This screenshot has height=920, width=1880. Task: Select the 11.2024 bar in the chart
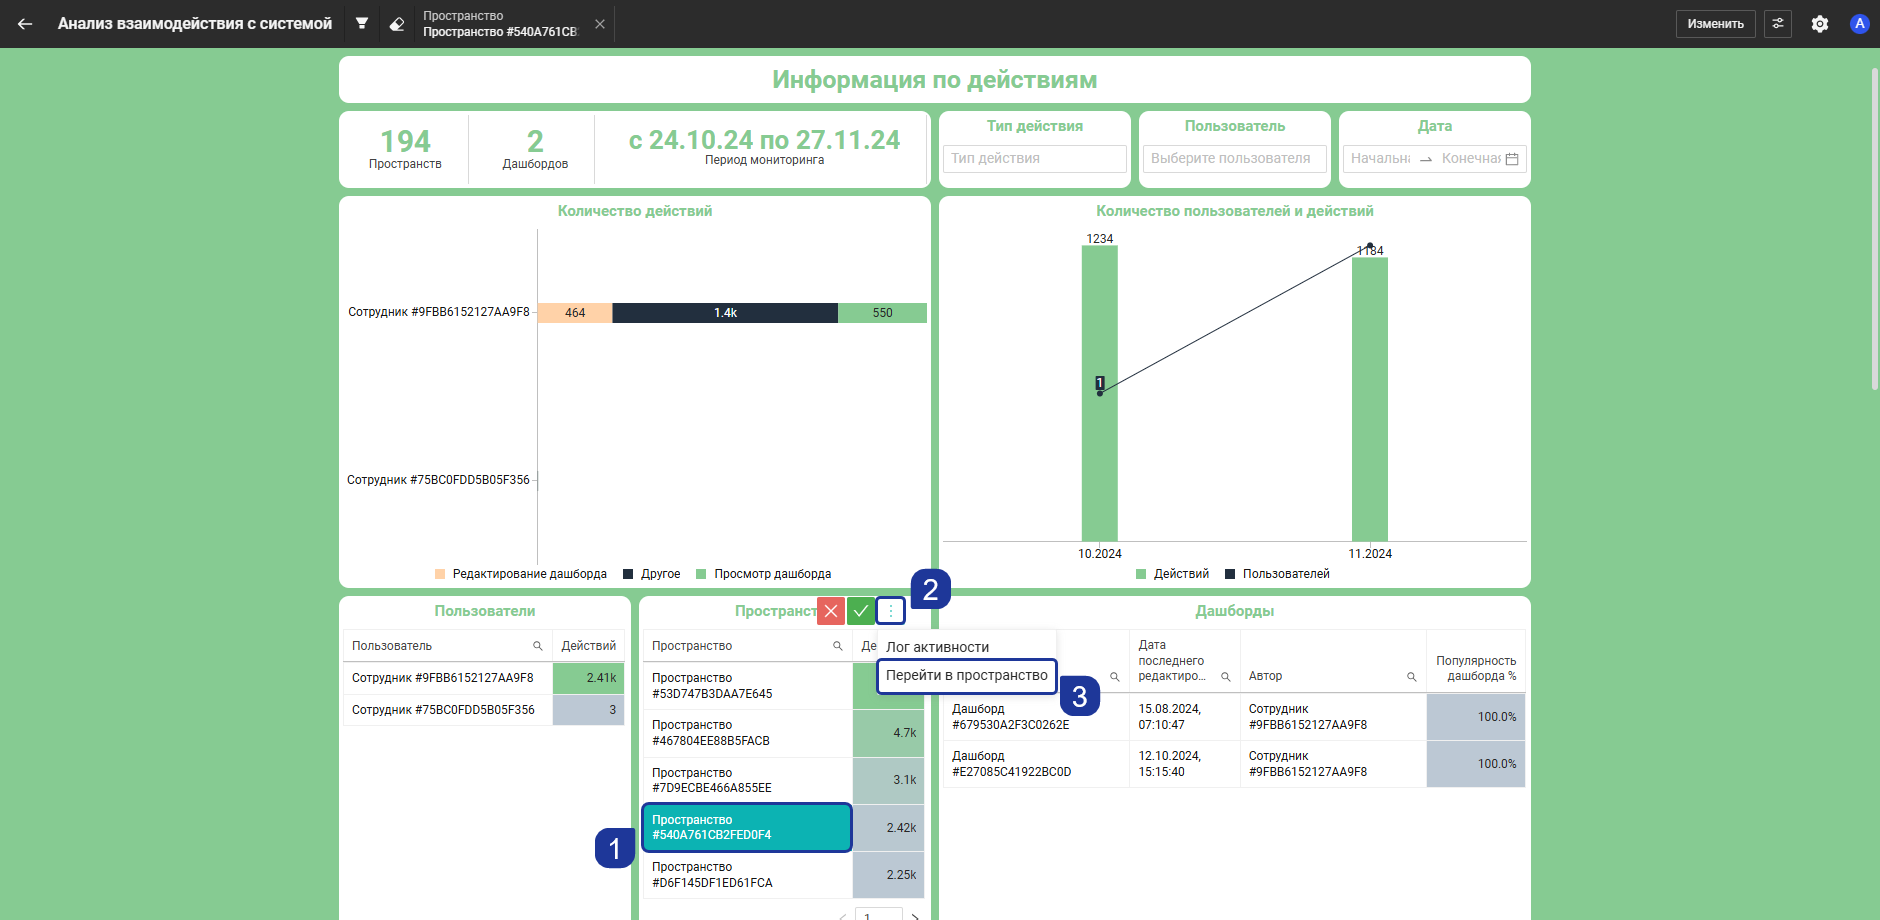point(1370,400)
